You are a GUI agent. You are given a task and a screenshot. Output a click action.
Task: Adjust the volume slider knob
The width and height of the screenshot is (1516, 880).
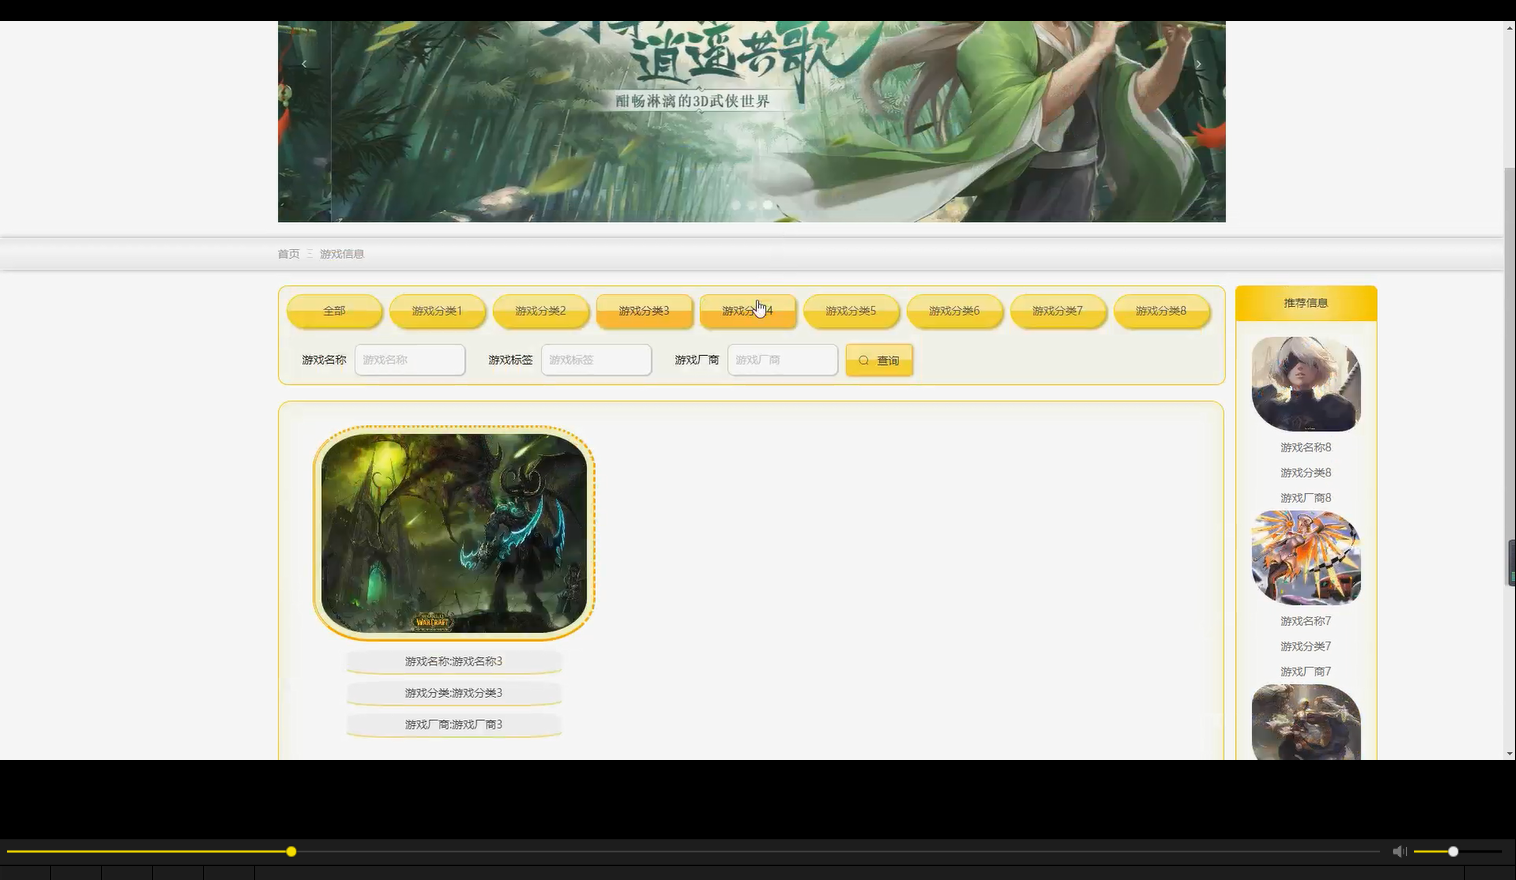(1453, 851)
